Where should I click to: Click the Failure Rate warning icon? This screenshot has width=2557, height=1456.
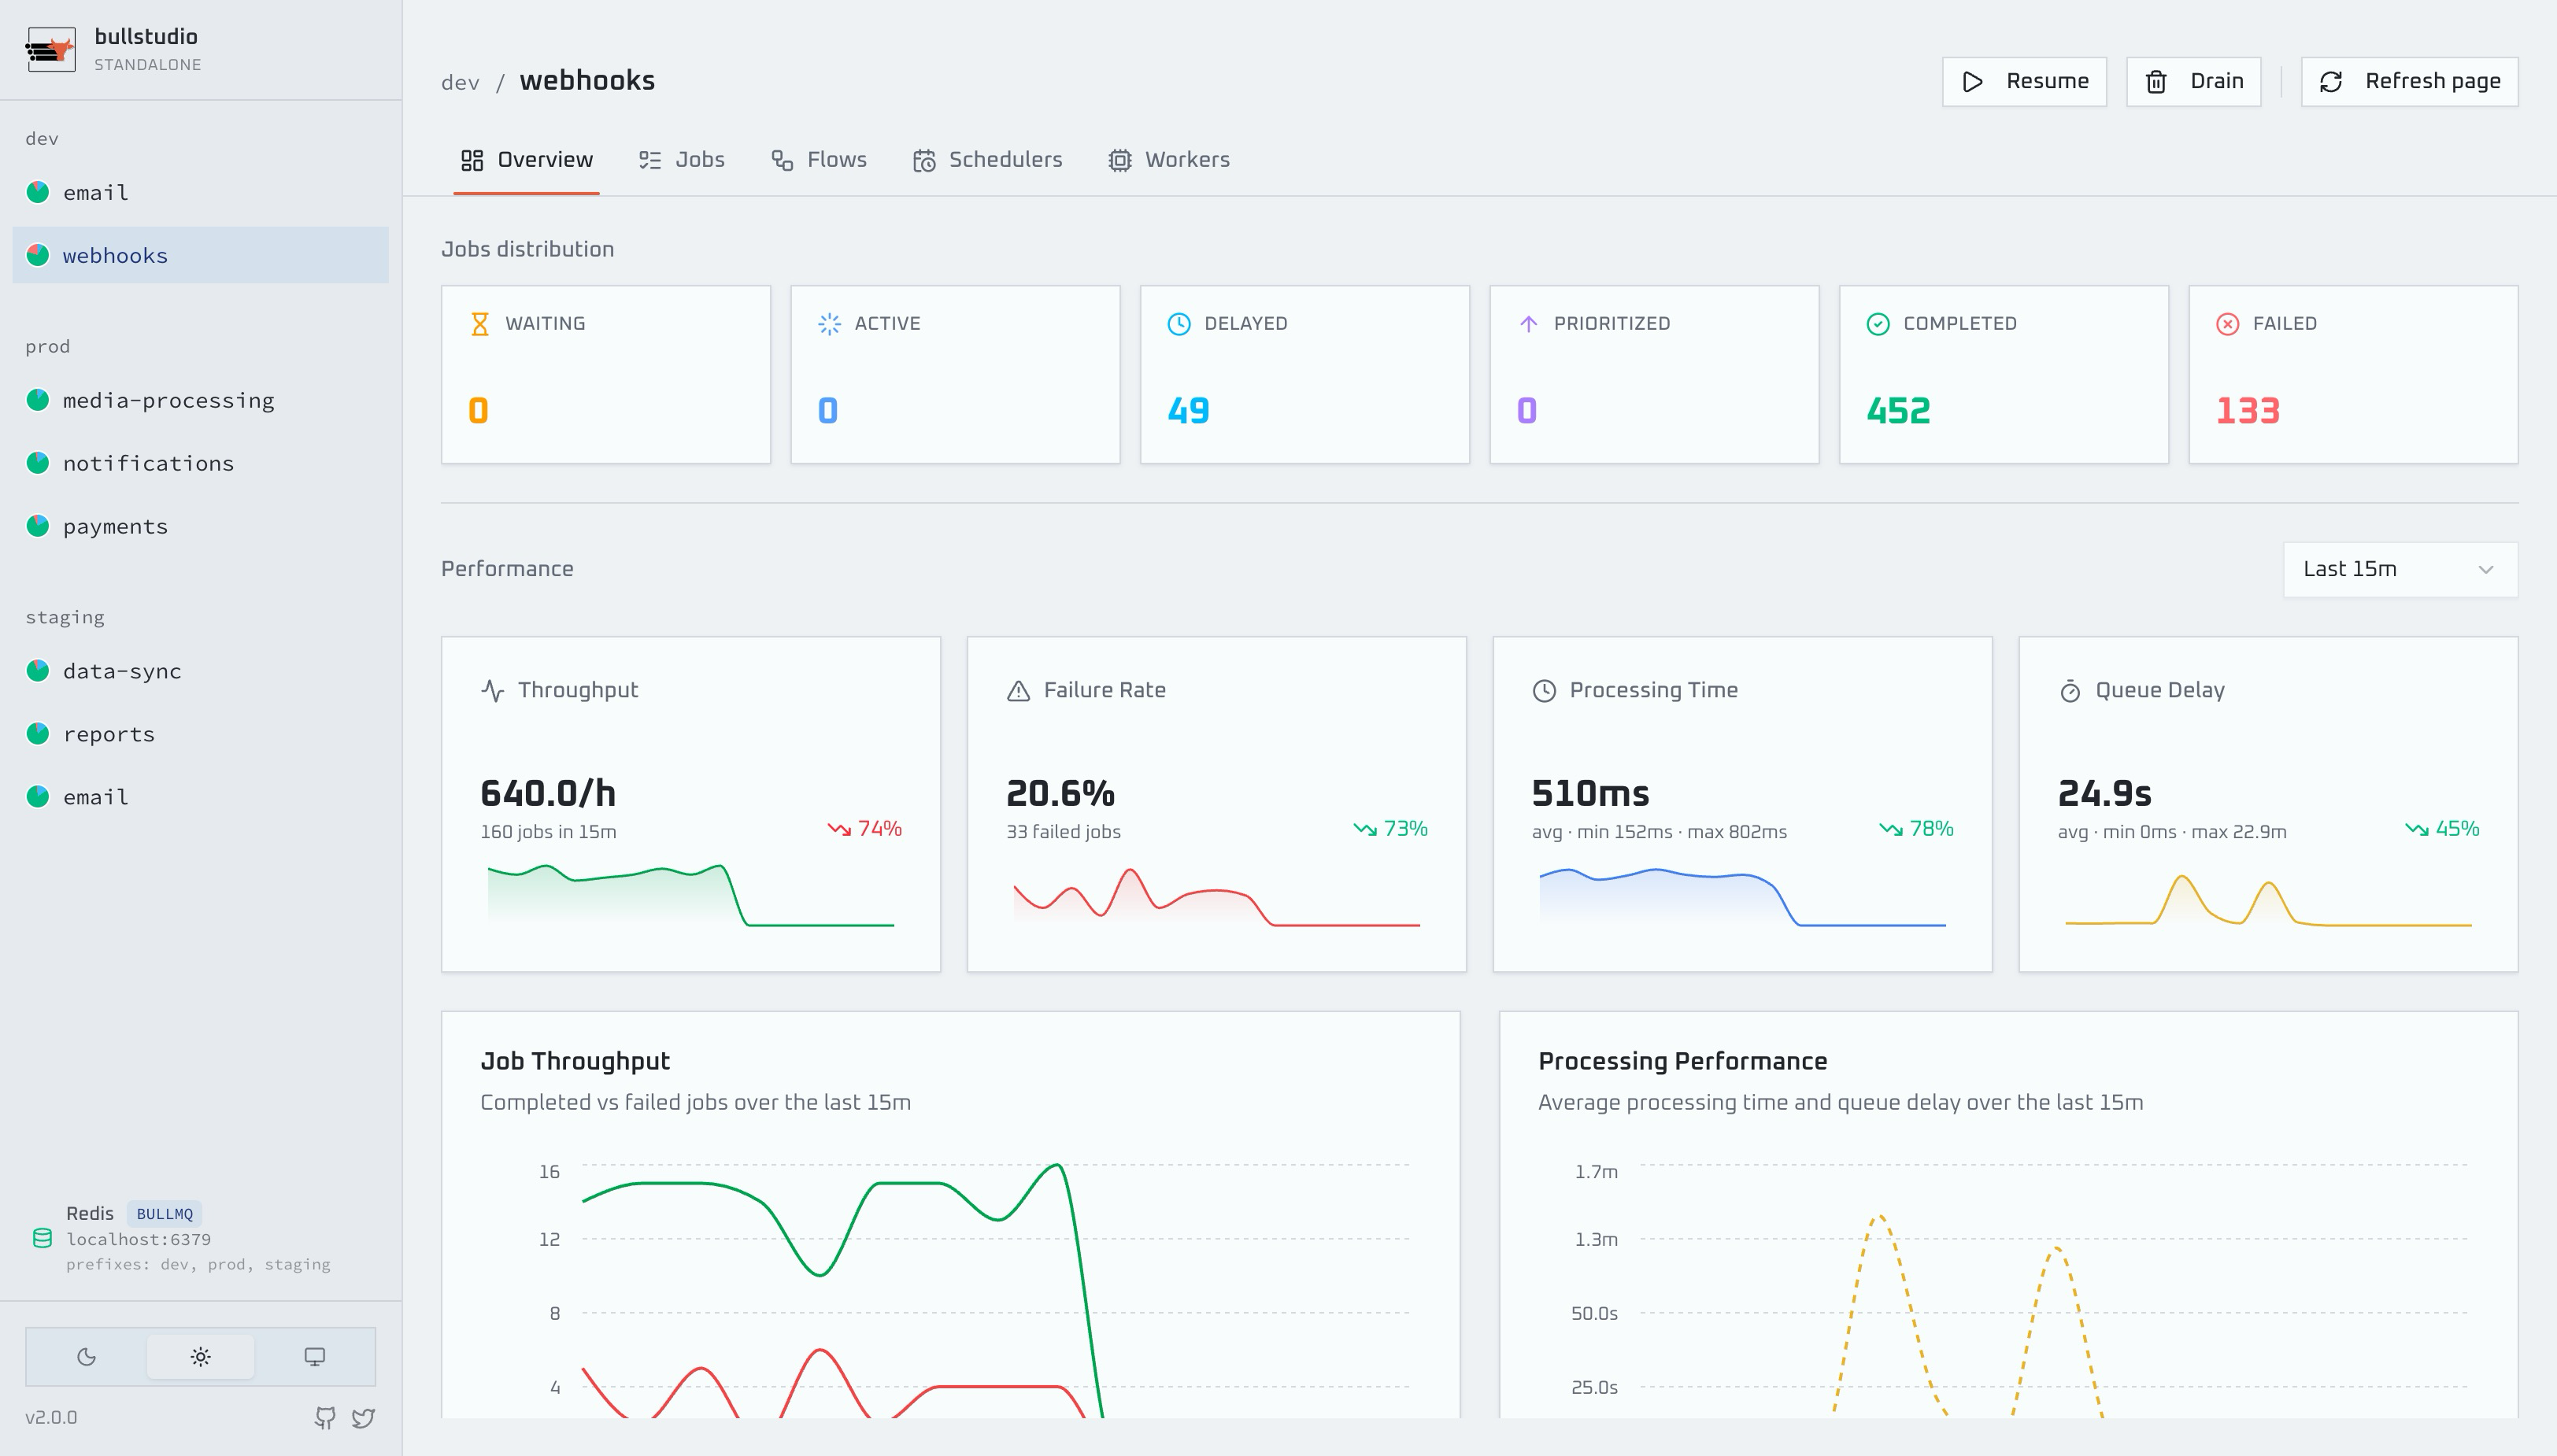click(1018, 690)
